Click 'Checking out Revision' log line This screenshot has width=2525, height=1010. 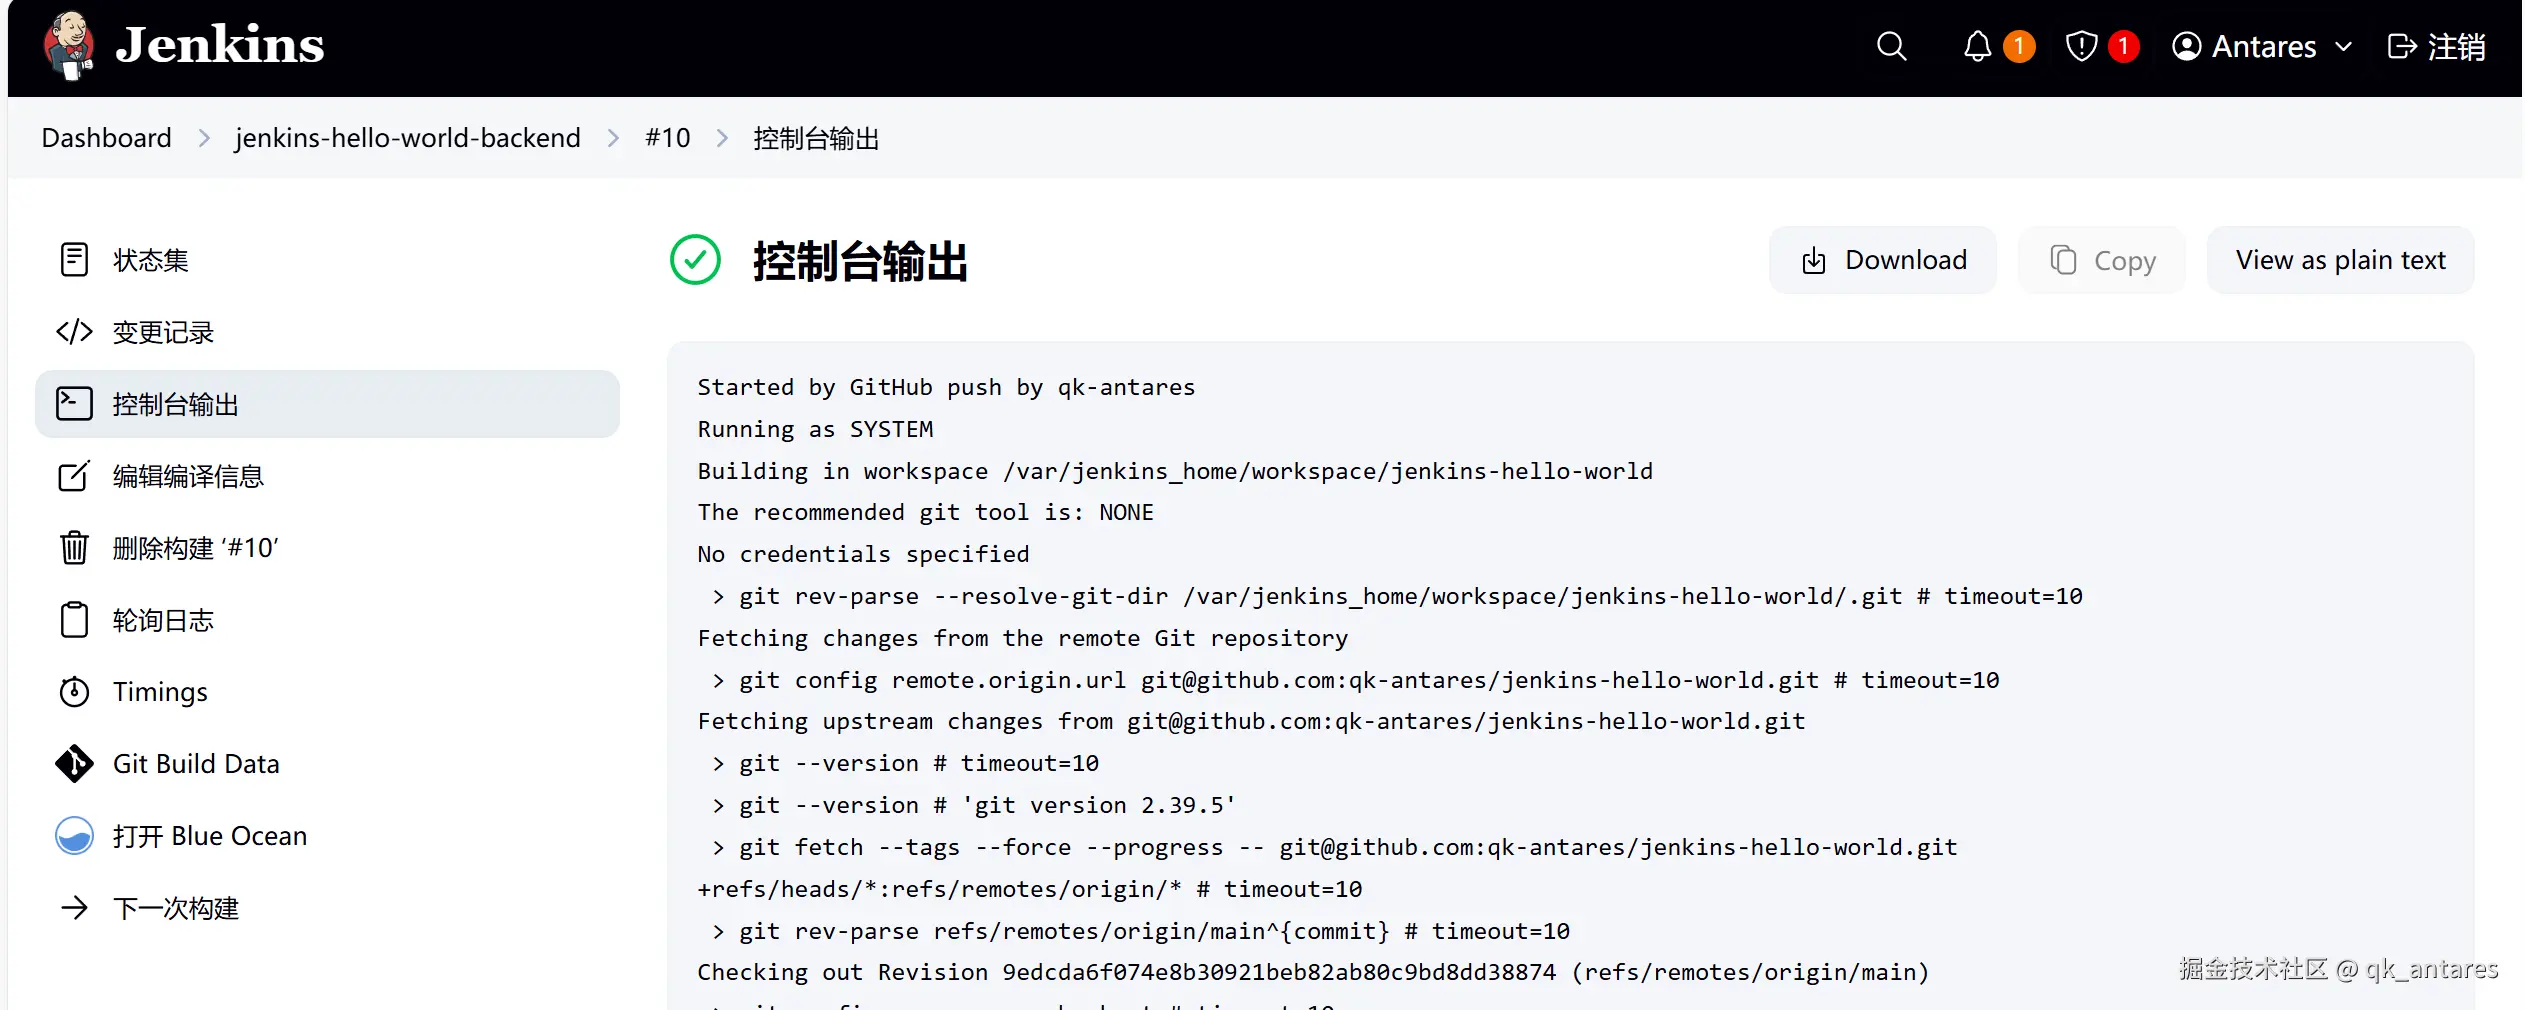pos(1313,973)
